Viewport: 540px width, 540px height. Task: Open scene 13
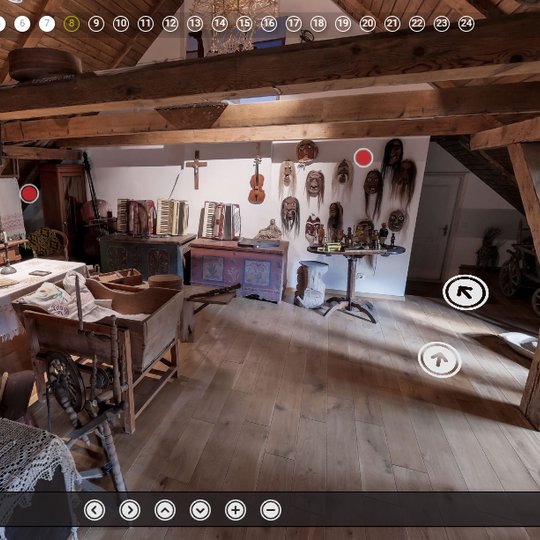click(195, 24)
